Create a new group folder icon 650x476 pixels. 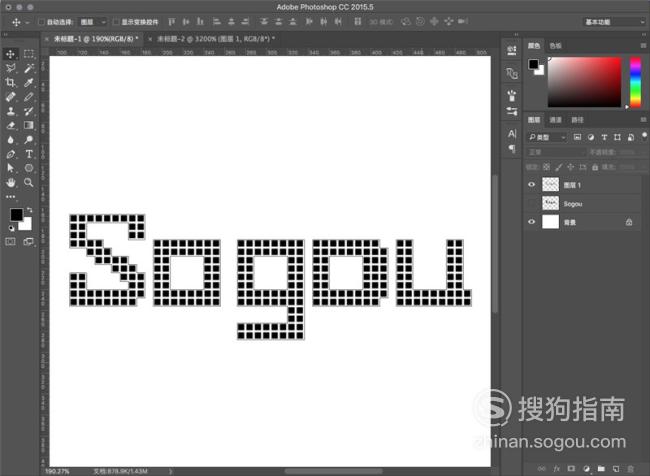tap(601, 469)
